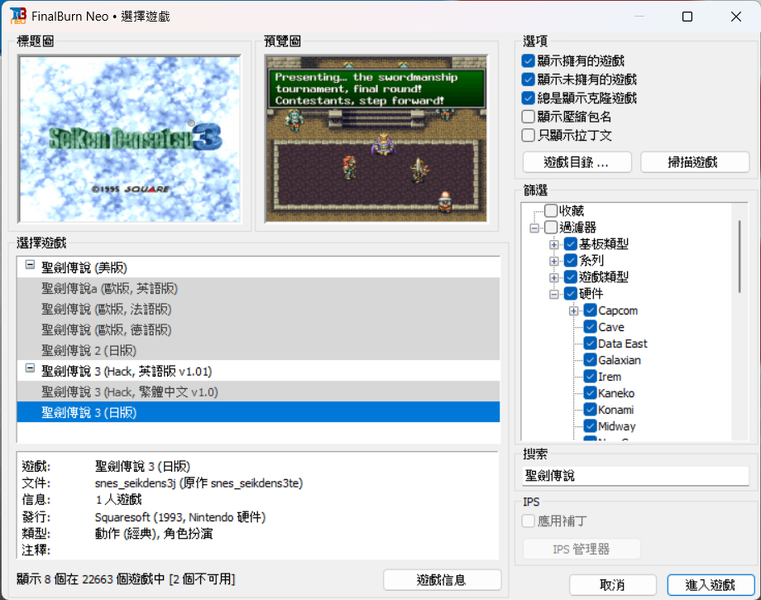Image resolution: width=761 pixels, height=600 pixels.
Task: Click the 1 人遊戲 info text
Action: pos(118,500)
